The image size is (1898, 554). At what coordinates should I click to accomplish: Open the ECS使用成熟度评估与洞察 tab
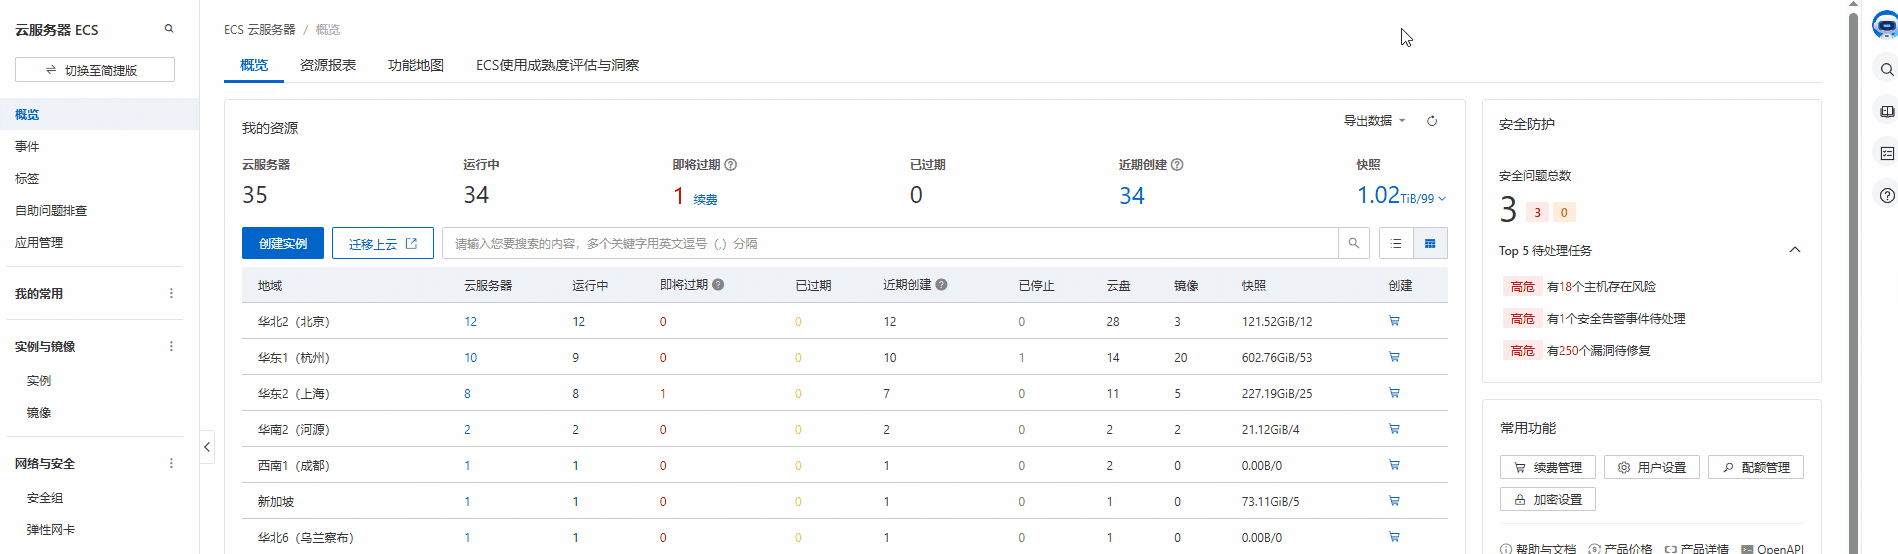pos(557,65)
